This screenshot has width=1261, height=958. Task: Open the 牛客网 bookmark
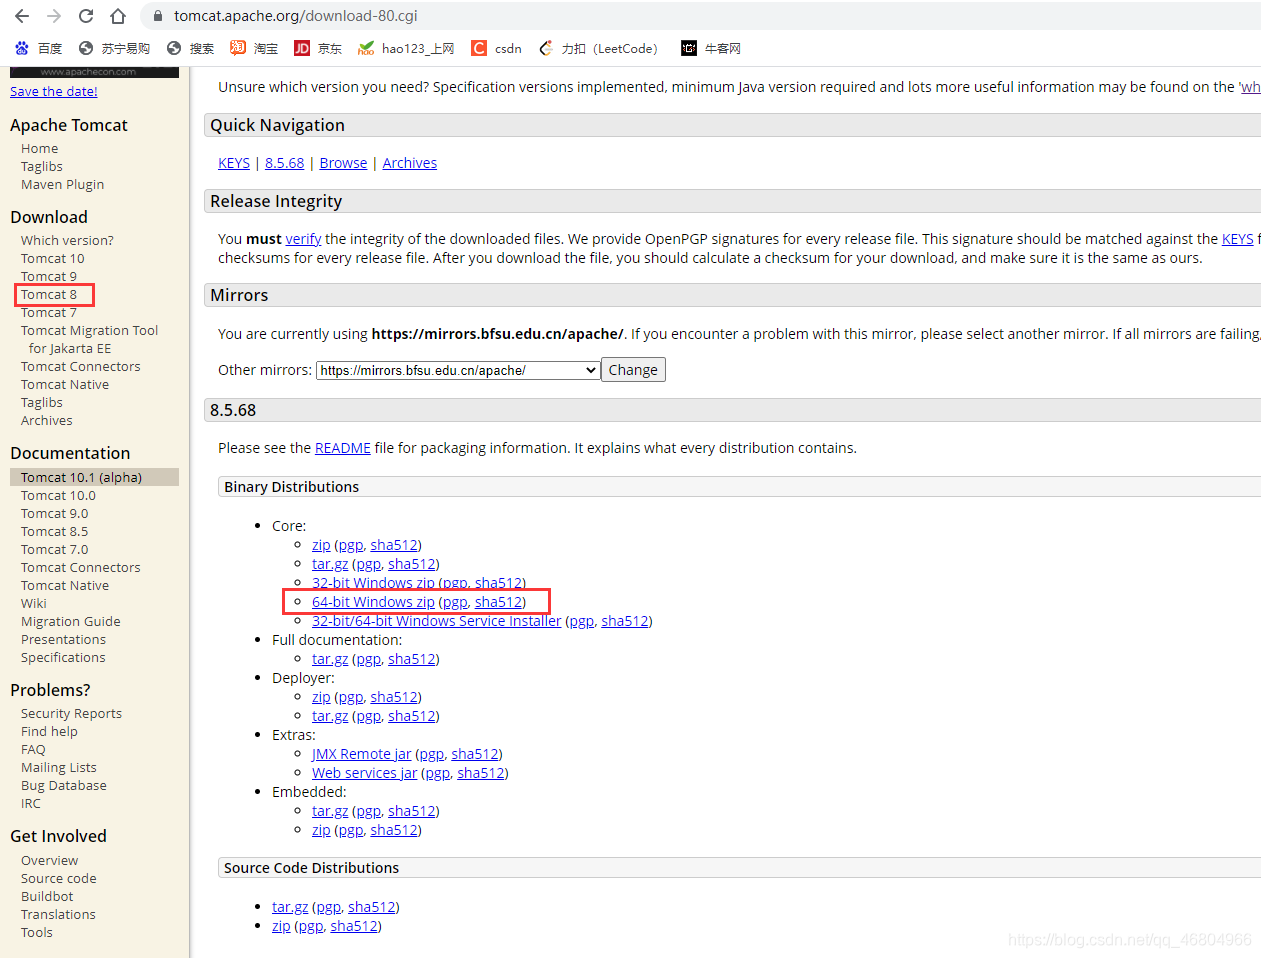(711, 48)
